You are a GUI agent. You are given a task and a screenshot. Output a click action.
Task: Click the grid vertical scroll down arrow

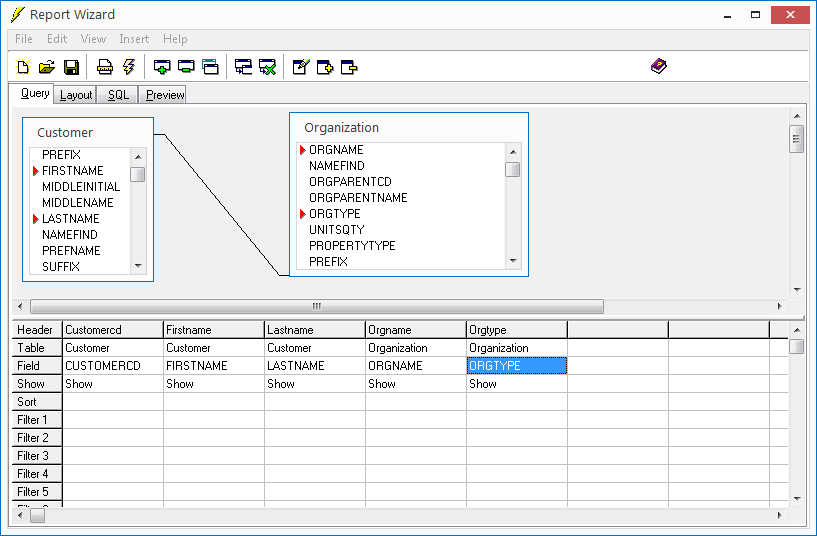[x=797, y=498]
